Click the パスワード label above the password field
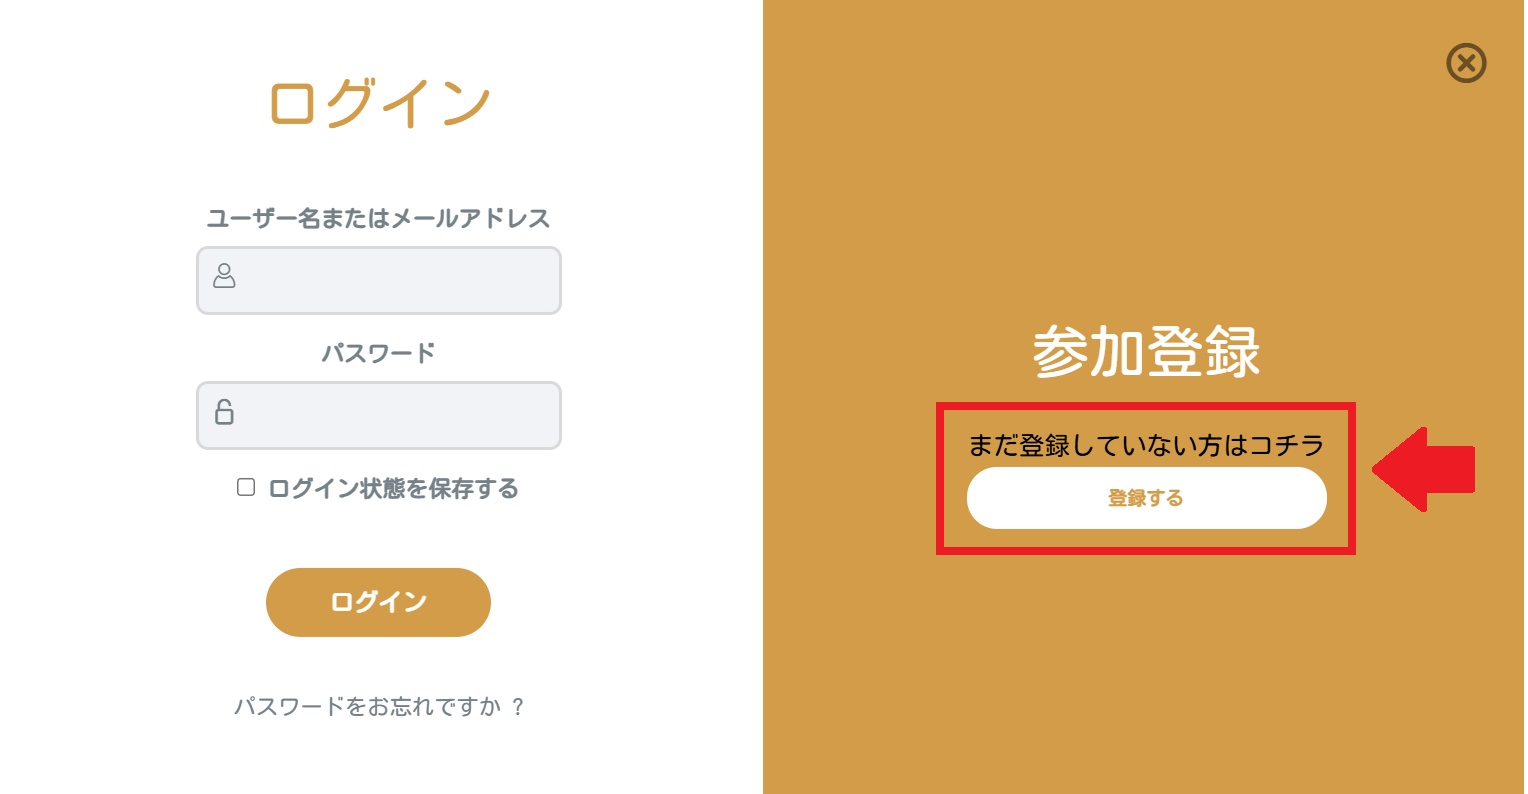Viewport: 1528px width, 794px height. click(378, 353)
